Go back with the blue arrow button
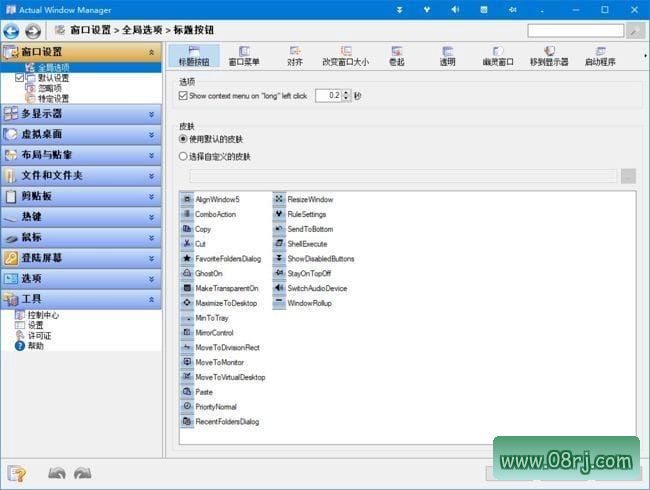This screenshot has width=650, height=490. click(x=12, y=31)
